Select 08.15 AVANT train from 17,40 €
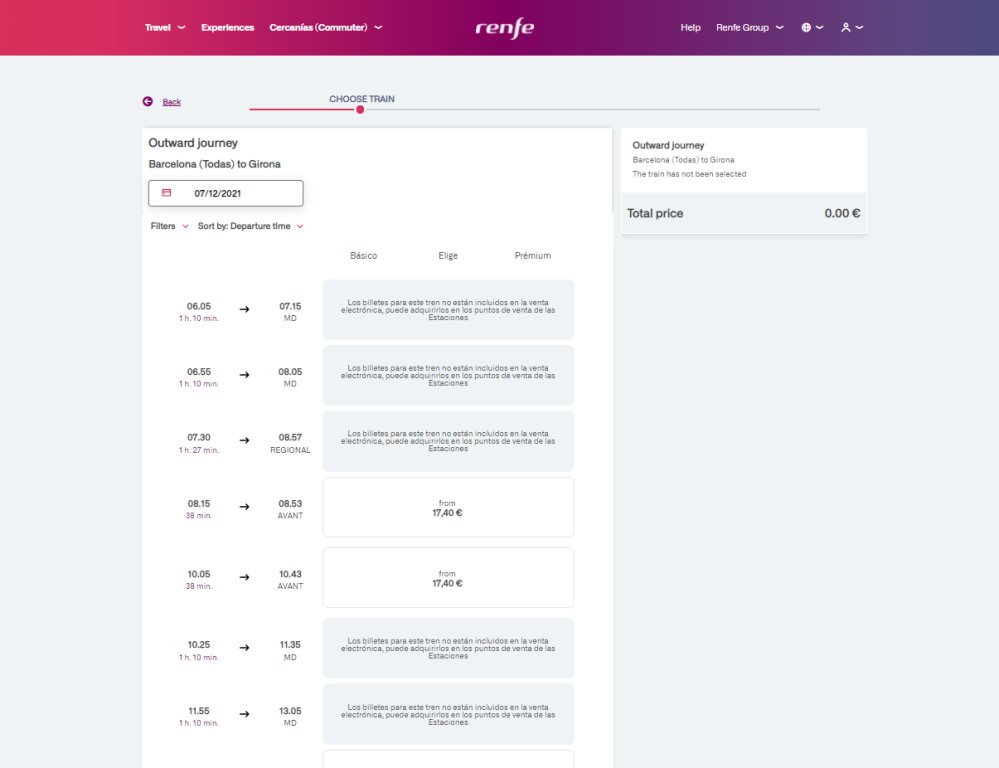 [x=448, y=507]
